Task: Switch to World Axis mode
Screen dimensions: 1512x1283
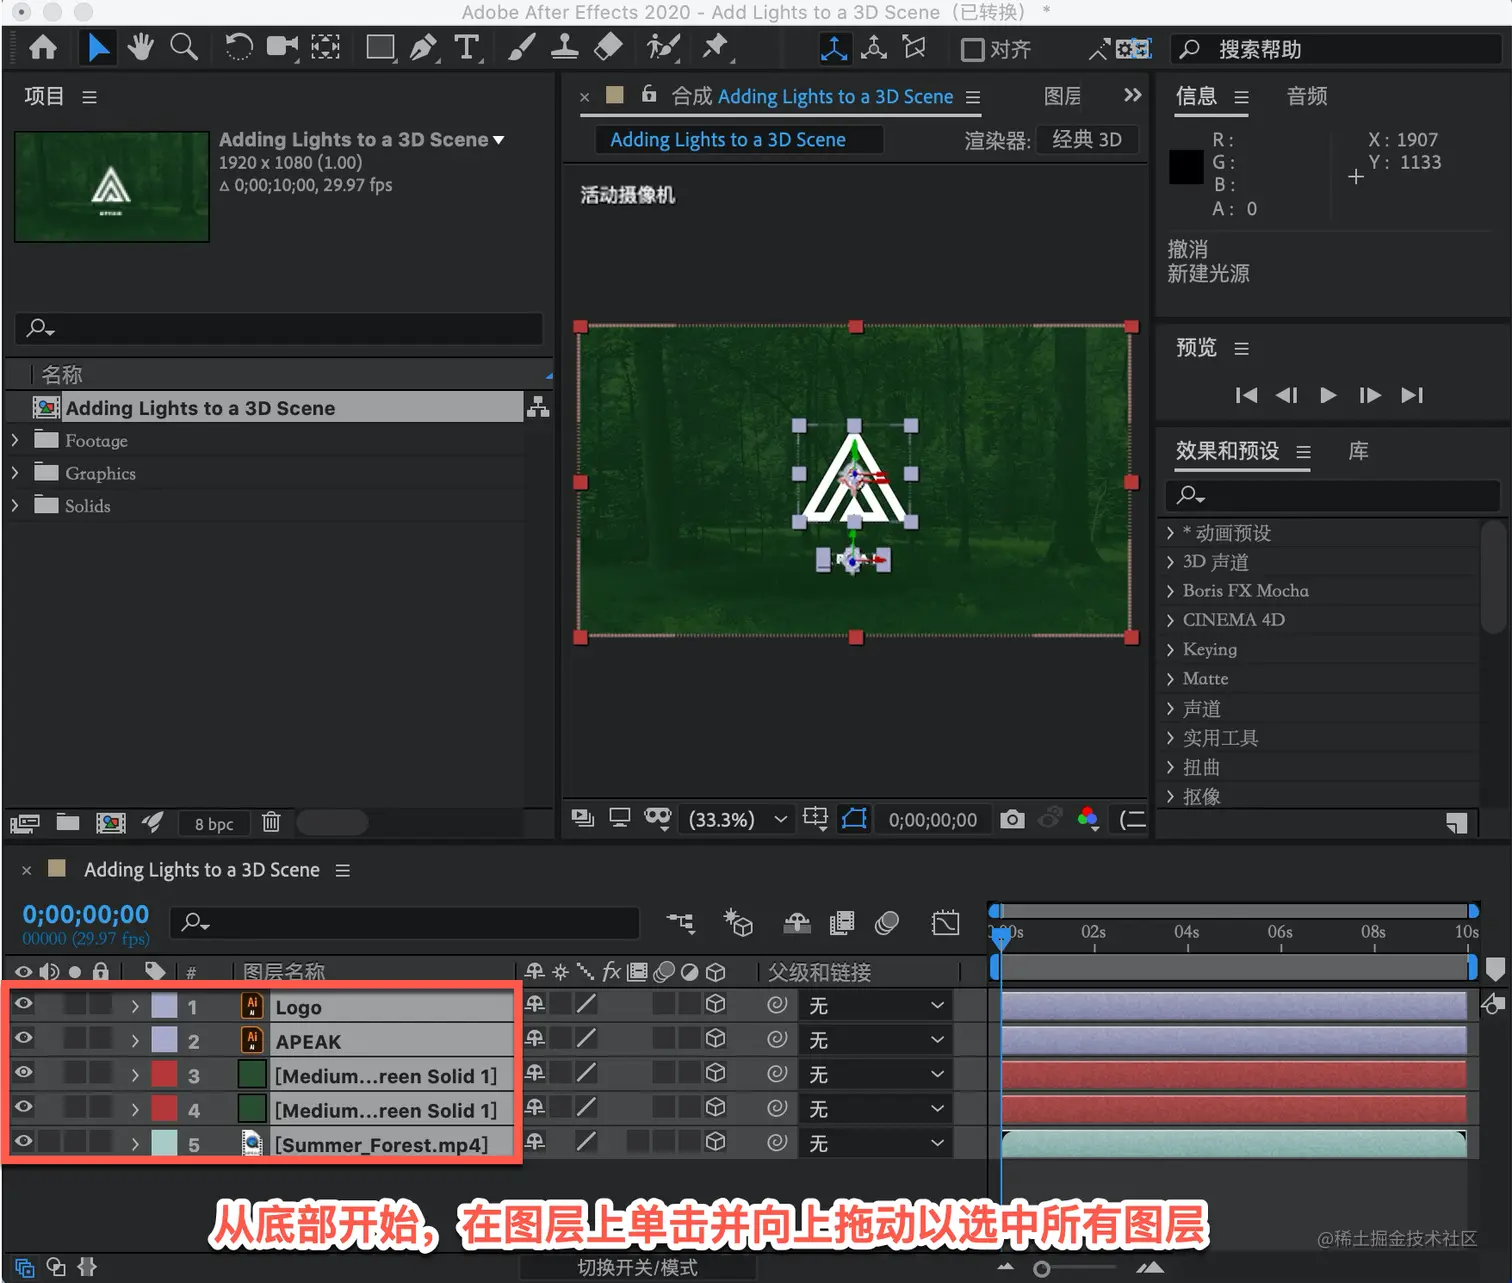Action: [874, 48]
